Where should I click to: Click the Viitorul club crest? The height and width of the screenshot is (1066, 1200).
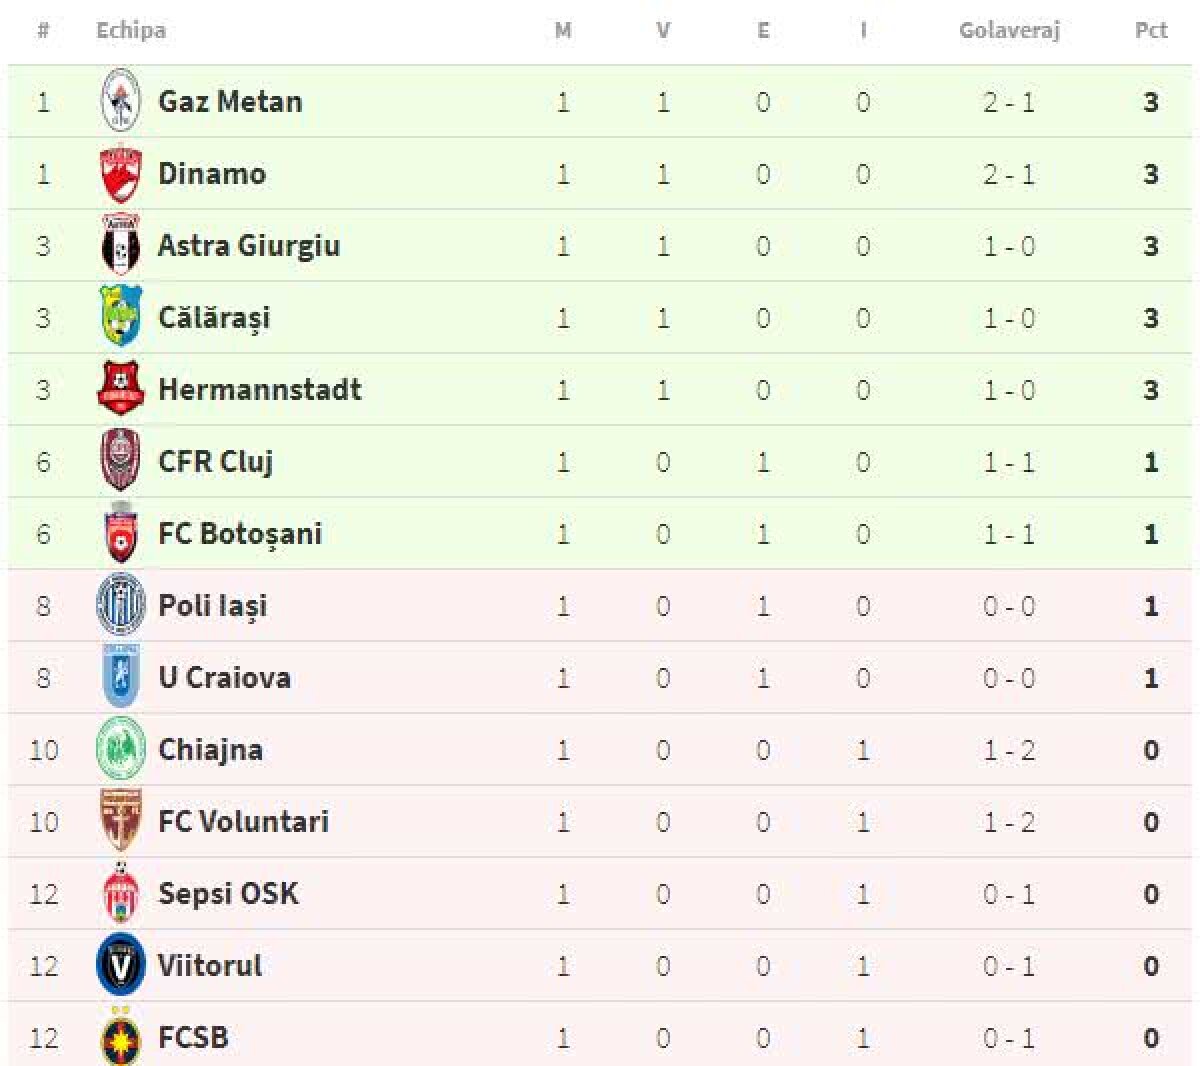(x=121, y=965)
